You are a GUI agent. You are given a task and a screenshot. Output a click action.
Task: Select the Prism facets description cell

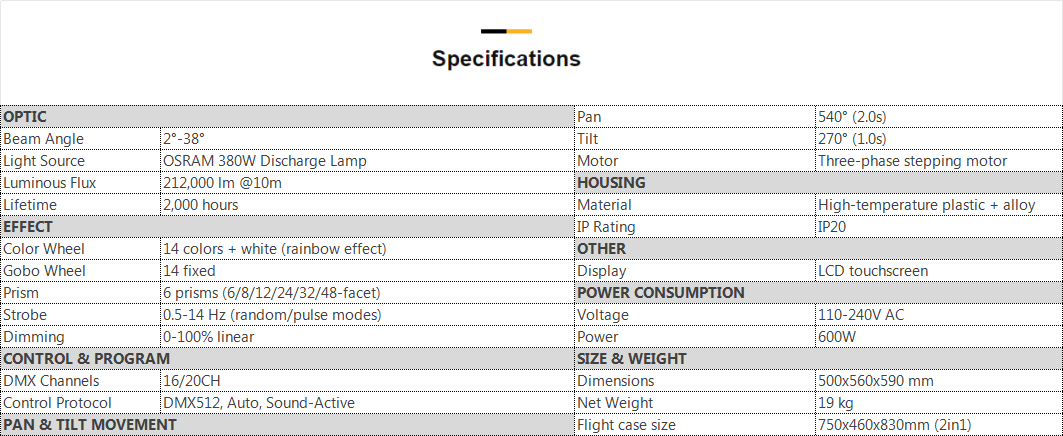pyautogui.click(x=272, y=293)
